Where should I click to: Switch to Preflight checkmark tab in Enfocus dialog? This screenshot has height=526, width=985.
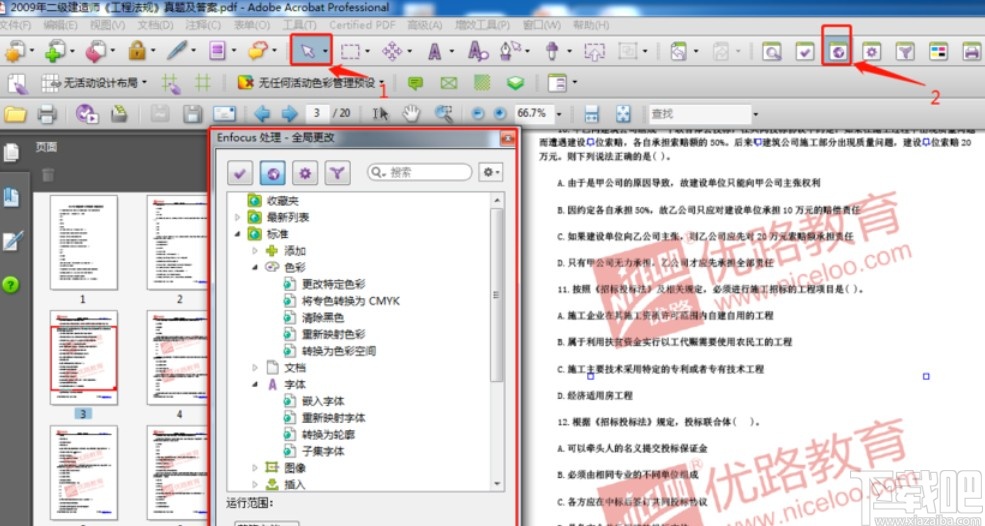tap(239, 173)
